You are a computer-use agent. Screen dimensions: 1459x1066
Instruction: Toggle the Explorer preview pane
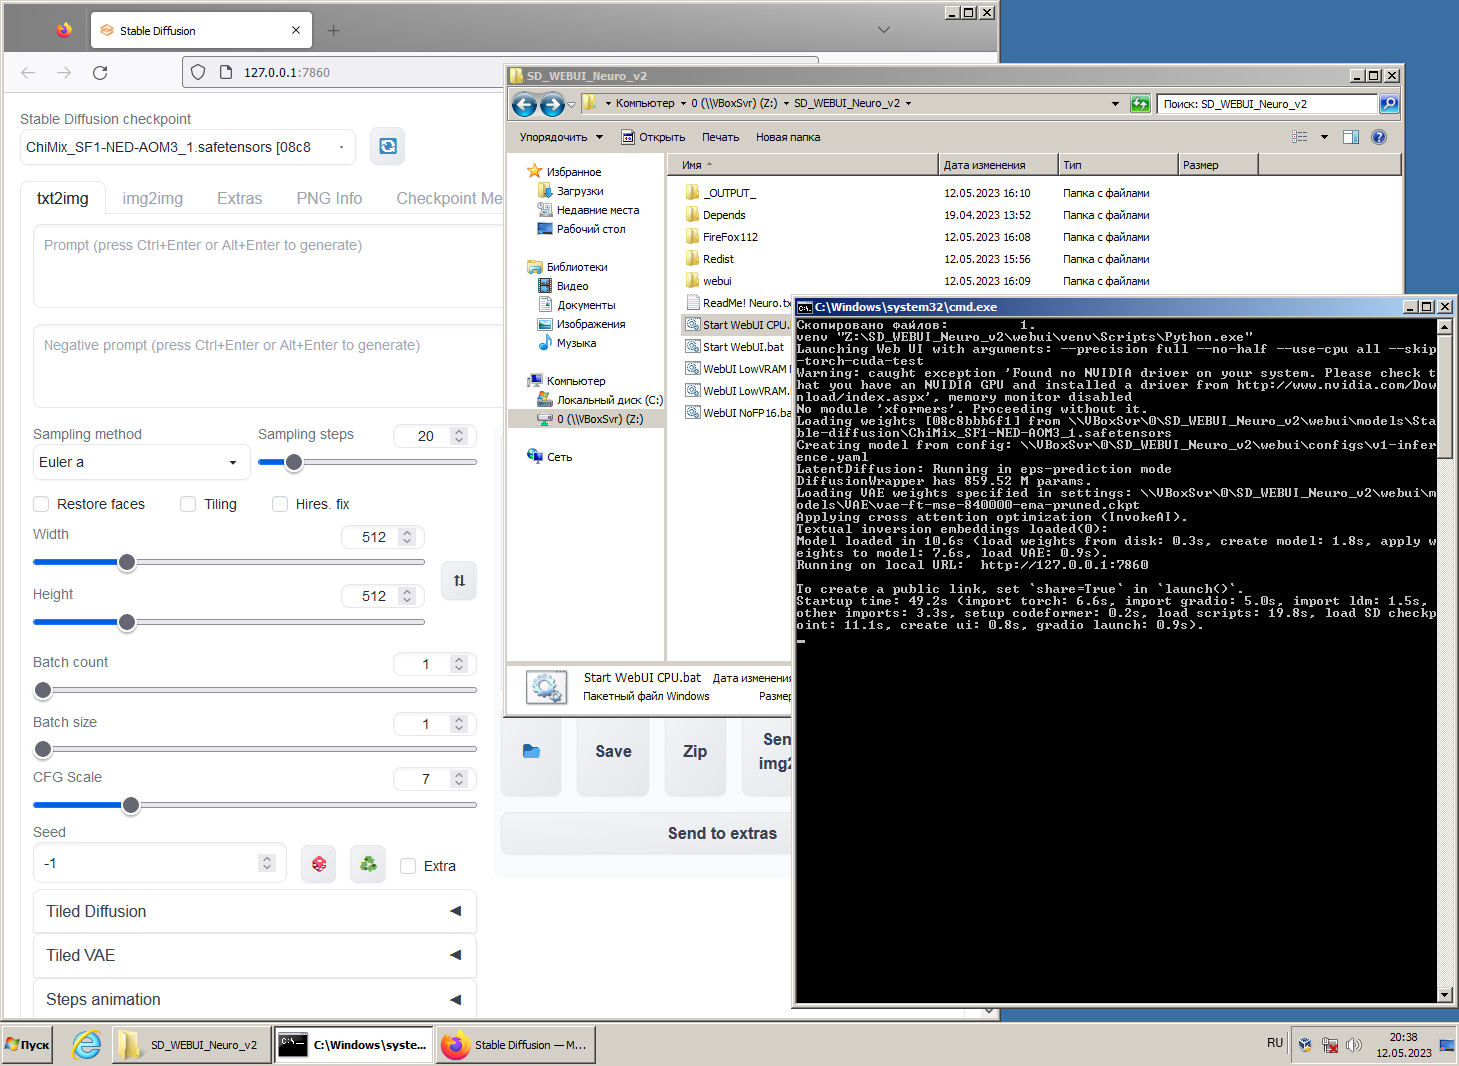[x=1351, y=137]
